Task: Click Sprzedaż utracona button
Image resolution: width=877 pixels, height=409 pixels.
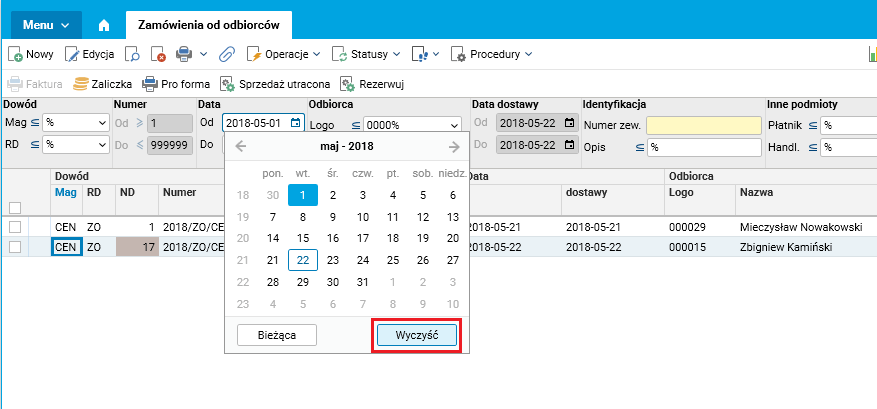Action: coord(275,84)
